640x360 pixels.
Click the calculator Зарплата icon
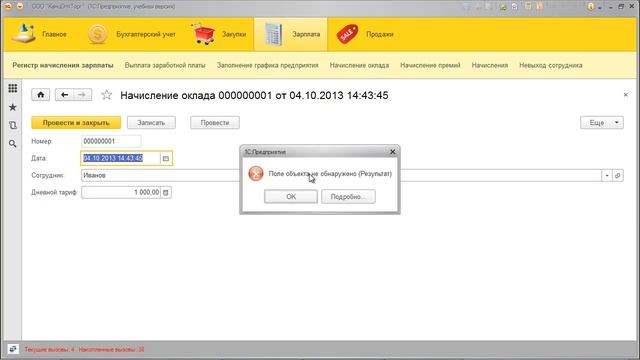(x=273, y=33)
